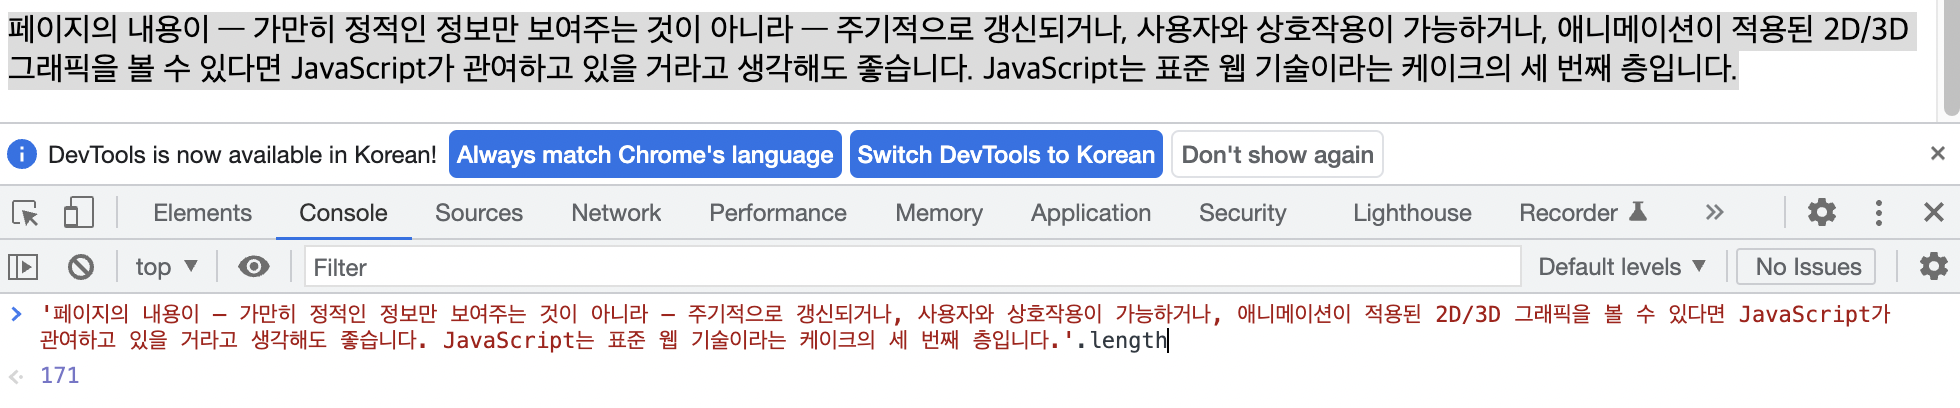Open the Recorder tab
Image resolution: width=1960 pixels, height=408 pixels.
point(1582,213)
